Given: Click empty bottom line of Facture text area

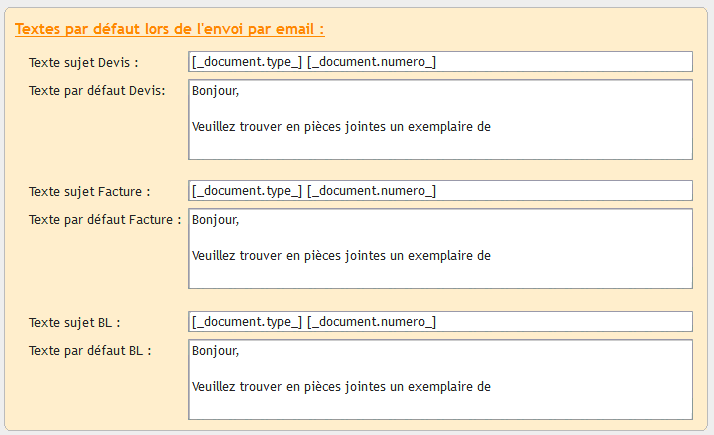Looking at the screenshot, I should coord(440,276).
